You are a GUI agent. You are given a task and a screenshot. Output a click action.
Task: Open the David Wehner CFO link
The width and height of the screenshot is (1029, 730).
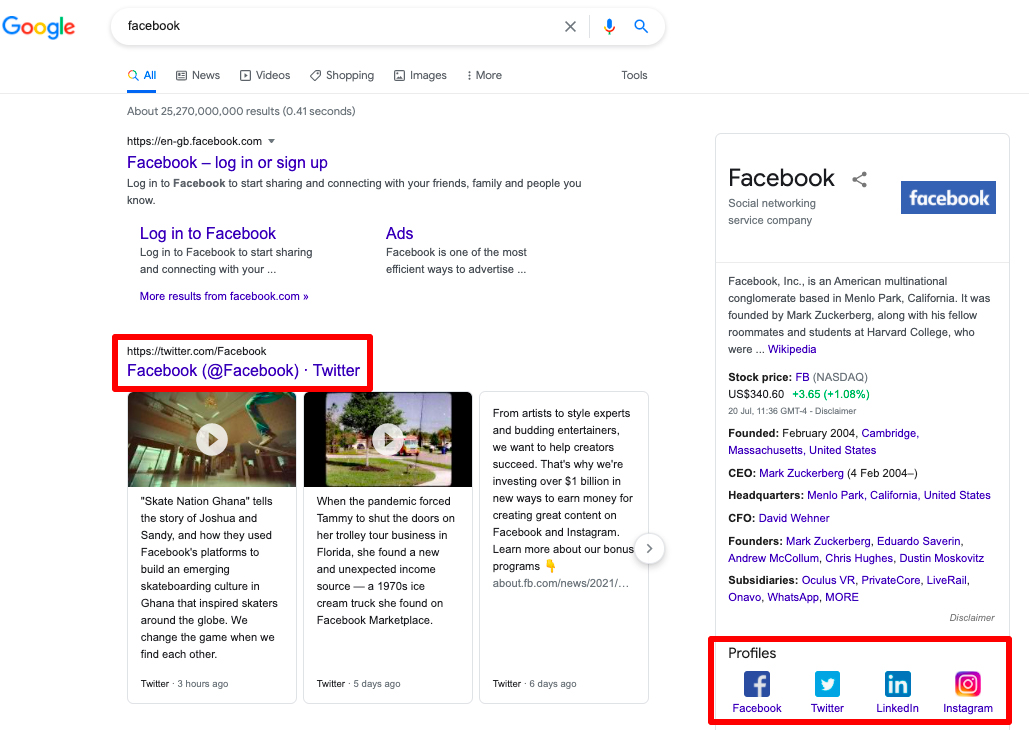pyautogui.click(x=793, y=518)
